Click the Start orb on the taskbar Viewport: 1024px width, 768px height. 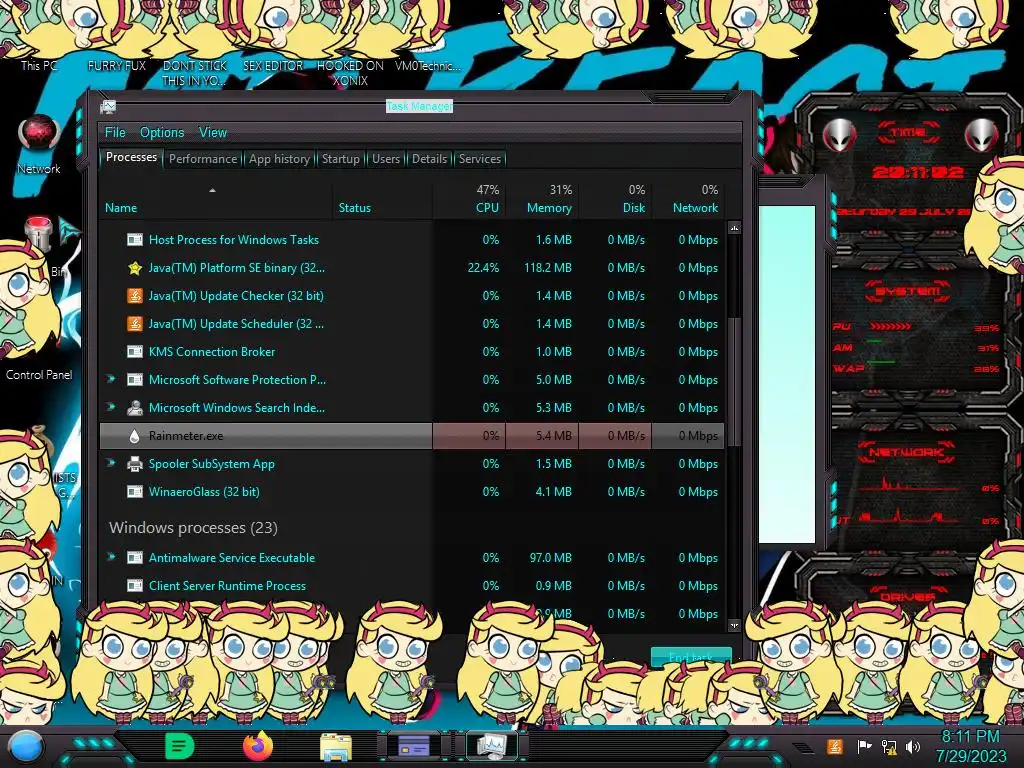25,746
